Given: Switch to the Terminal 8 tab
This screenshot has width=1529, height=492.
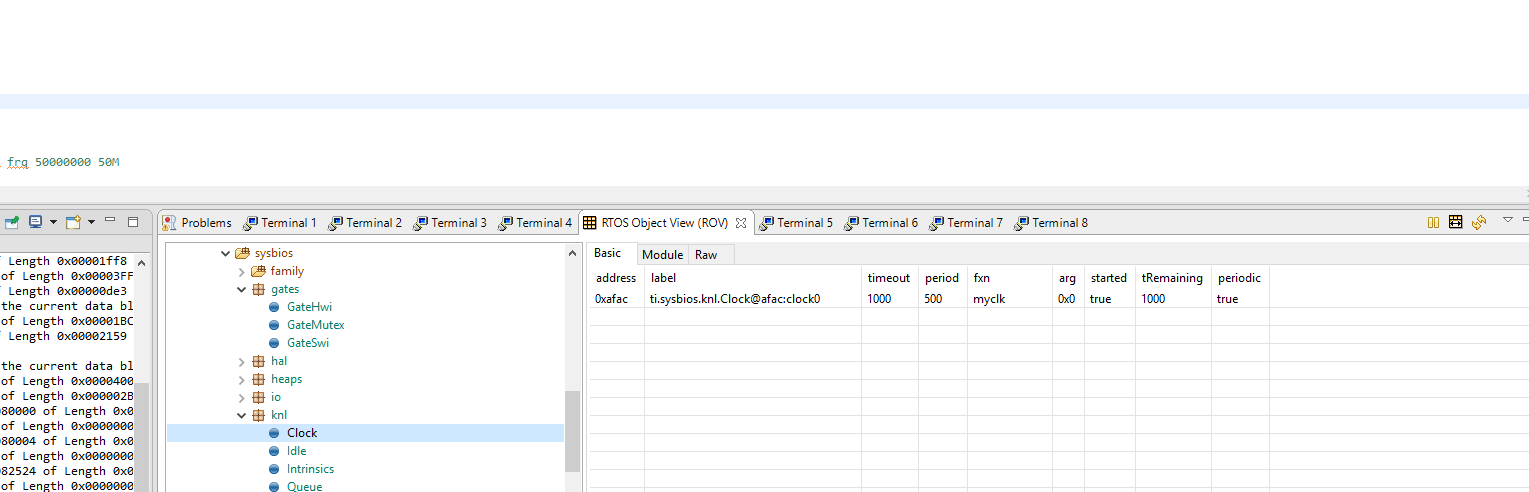Looking at the screenshot, I should (x=1050, y=223).
